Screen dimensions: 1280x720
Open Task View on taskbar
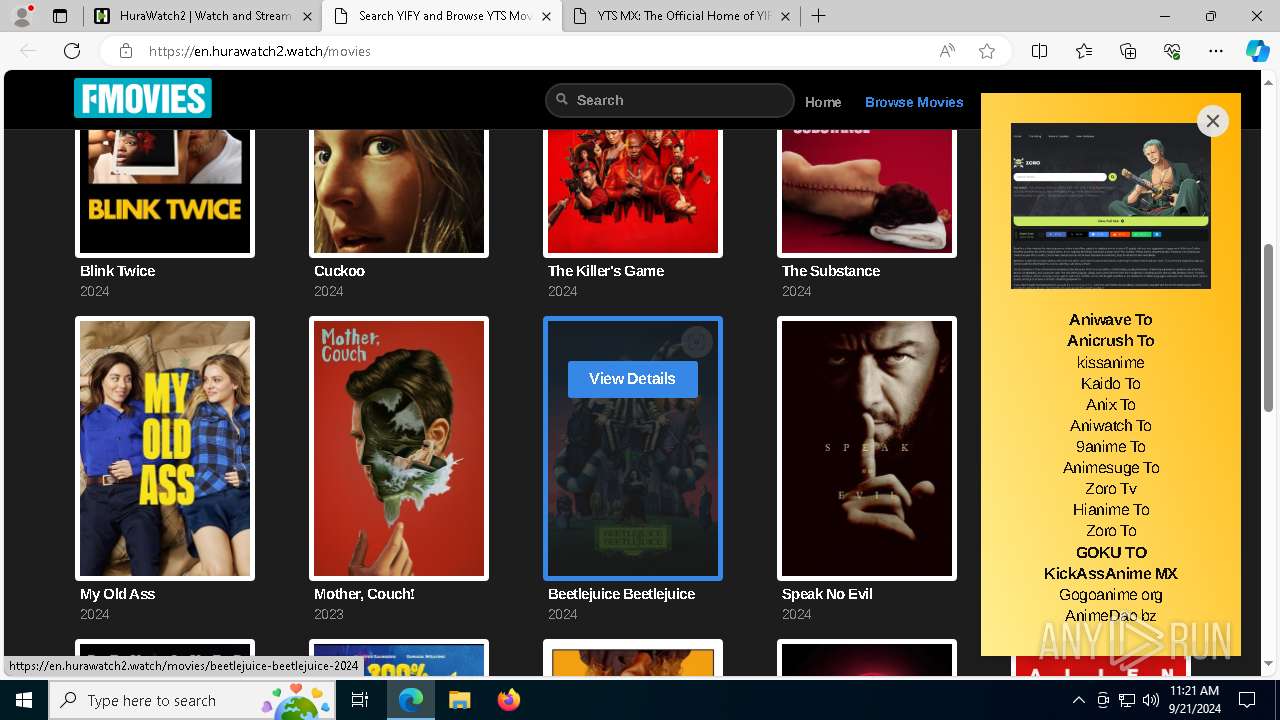pyautogui.click(x=361, y=700)
